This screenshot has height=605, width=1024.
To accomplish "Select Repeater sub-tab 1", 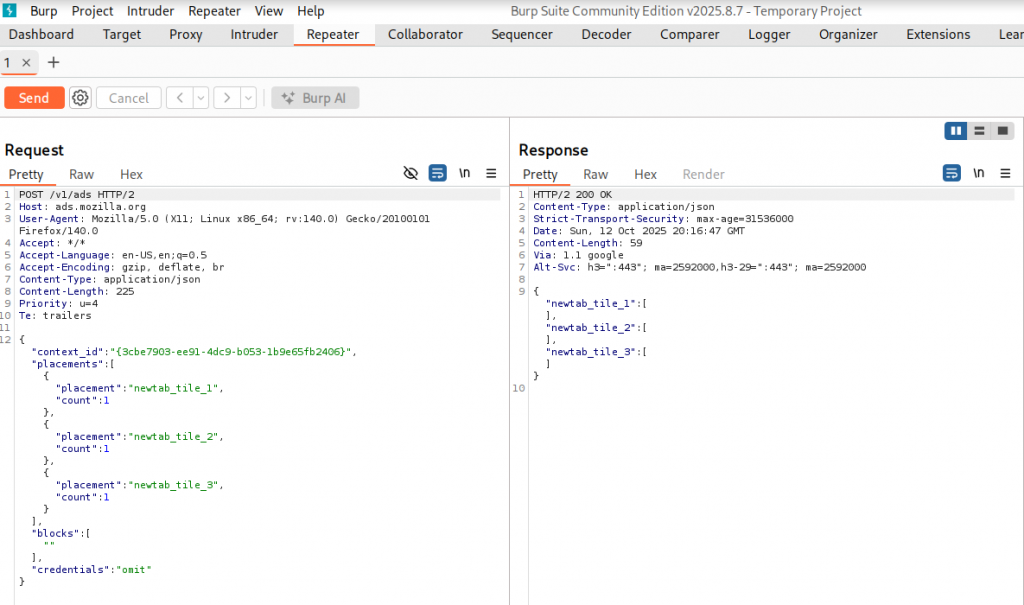I will (x=8, y=63).
